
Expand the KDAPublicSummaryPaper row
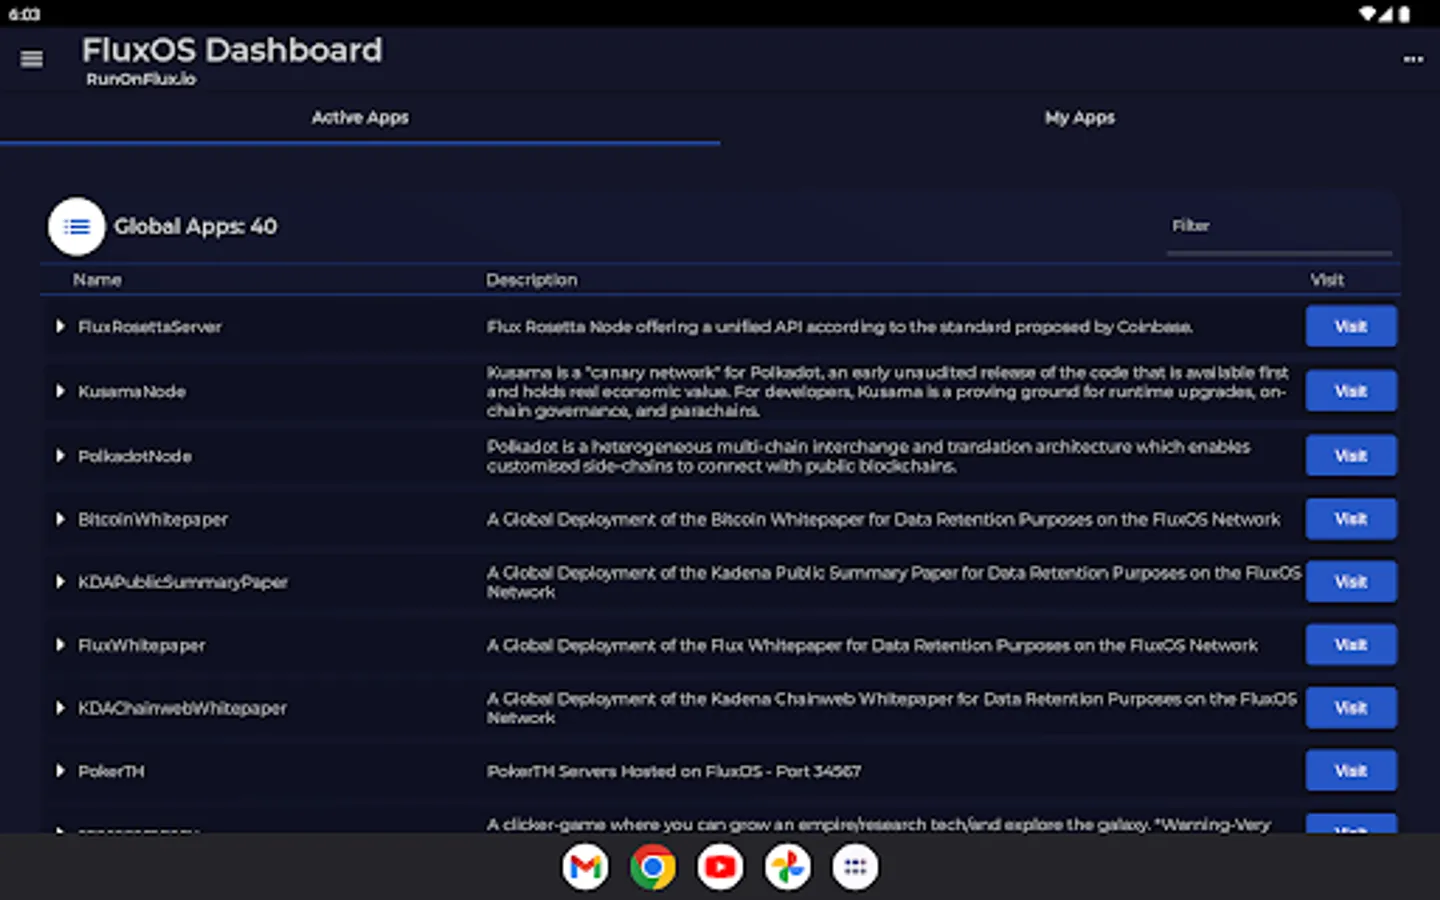coord(60,582)
